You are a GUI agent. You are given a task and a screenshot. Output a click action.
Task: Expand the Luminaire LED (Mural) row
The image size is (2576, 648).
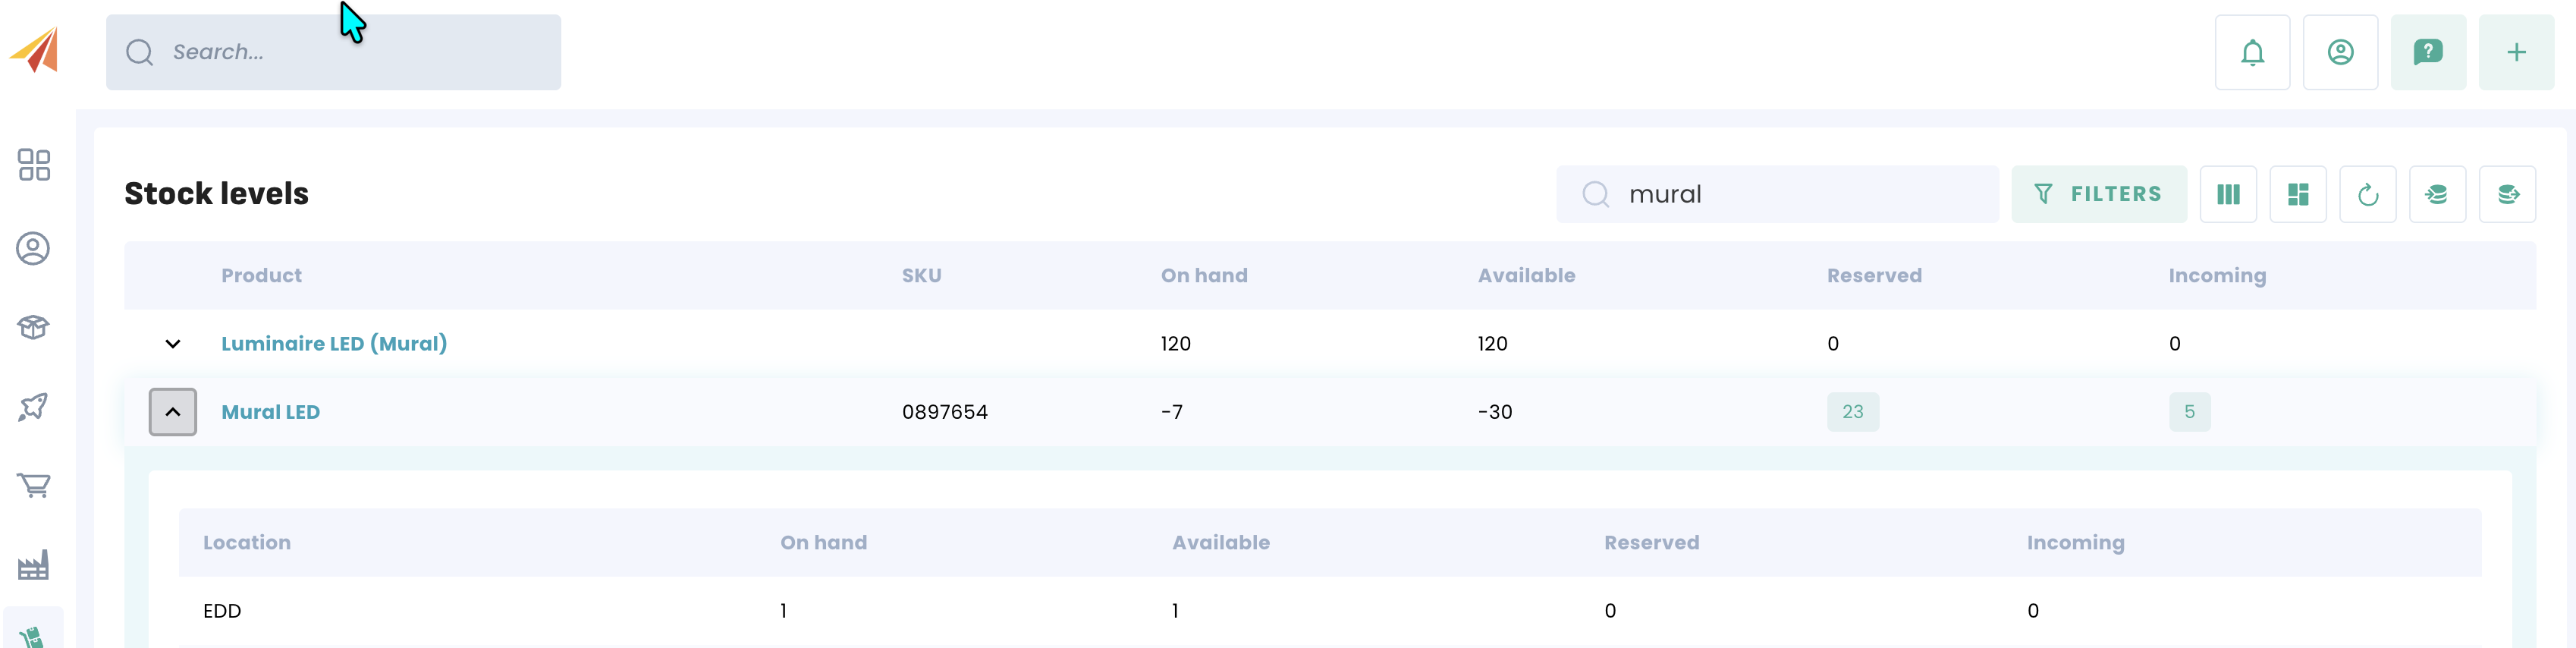point(173,344)
